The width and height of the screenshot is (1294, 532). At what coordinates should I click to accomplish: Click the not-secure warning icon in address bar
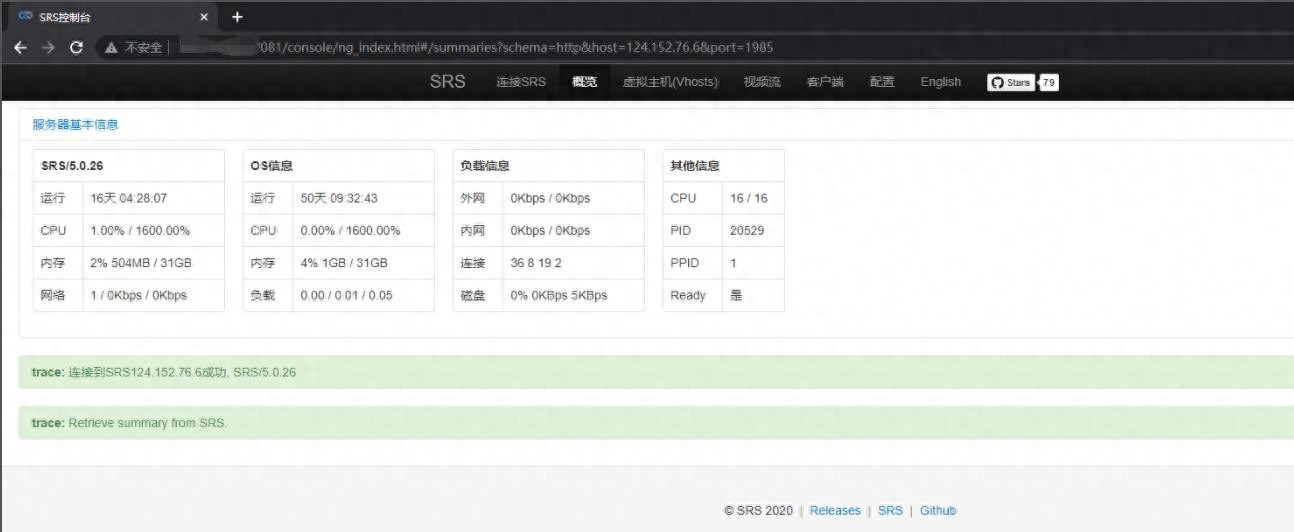112,47
